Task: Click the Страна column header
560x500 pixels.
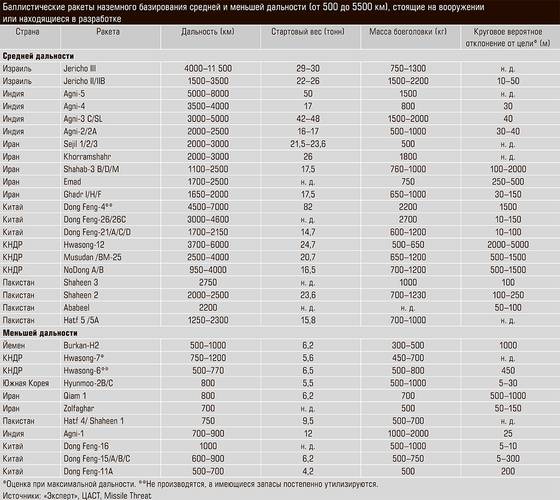Action: (28, 32)
